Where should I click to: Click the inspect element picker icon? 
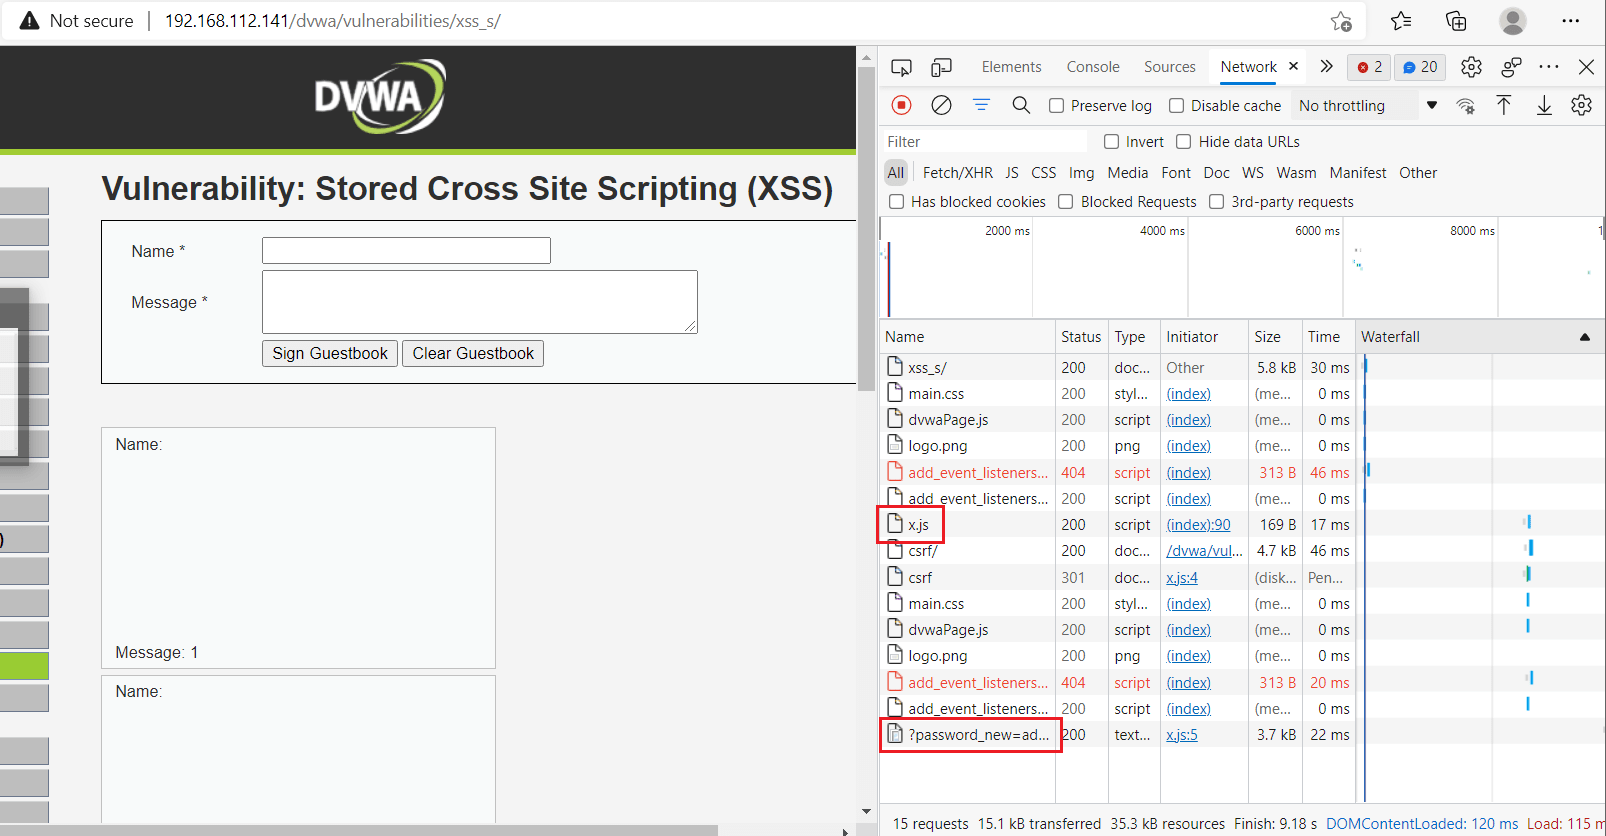[x=901, y=67]
